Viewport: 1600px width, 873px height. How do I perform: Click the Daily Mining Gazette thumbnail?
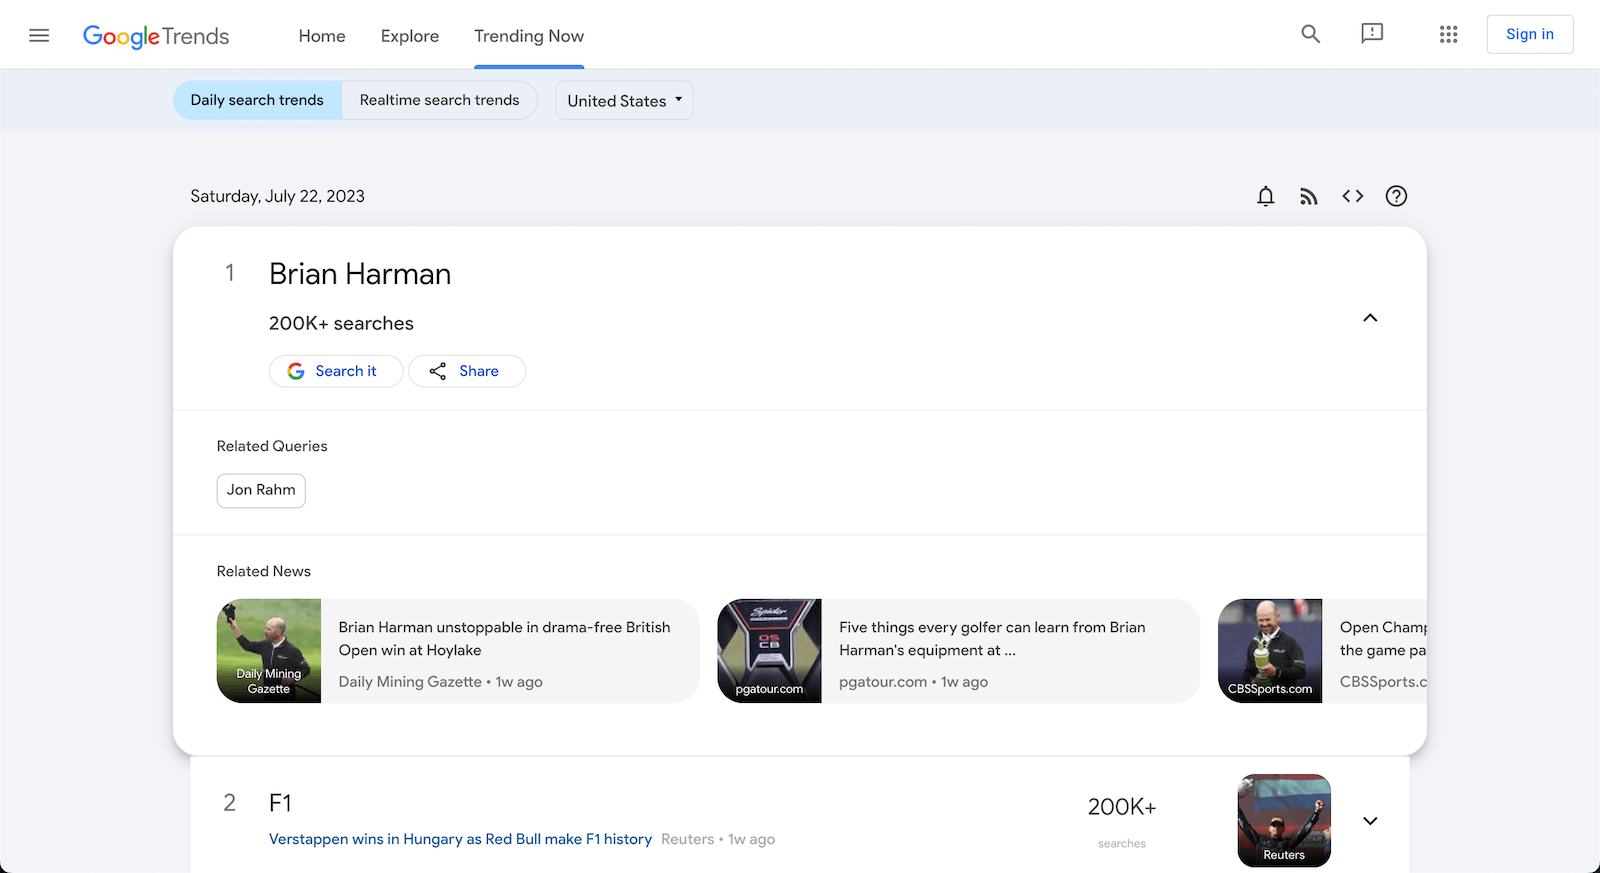tap(269, 651)
